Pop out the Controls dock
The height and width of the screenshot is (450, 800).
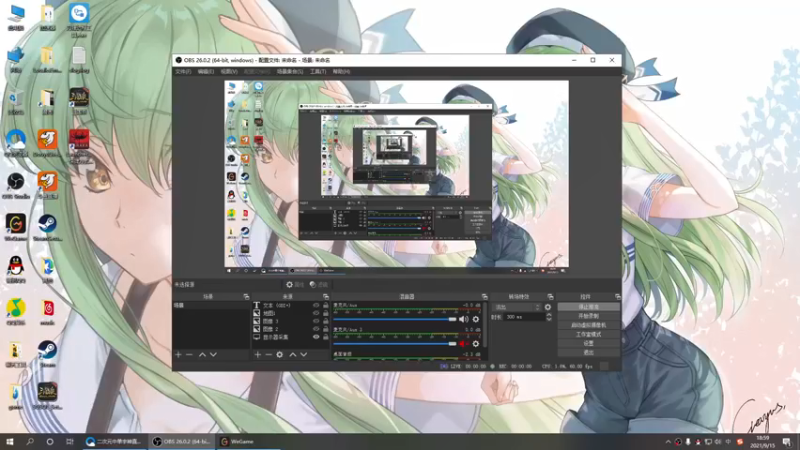pos(617,296)
